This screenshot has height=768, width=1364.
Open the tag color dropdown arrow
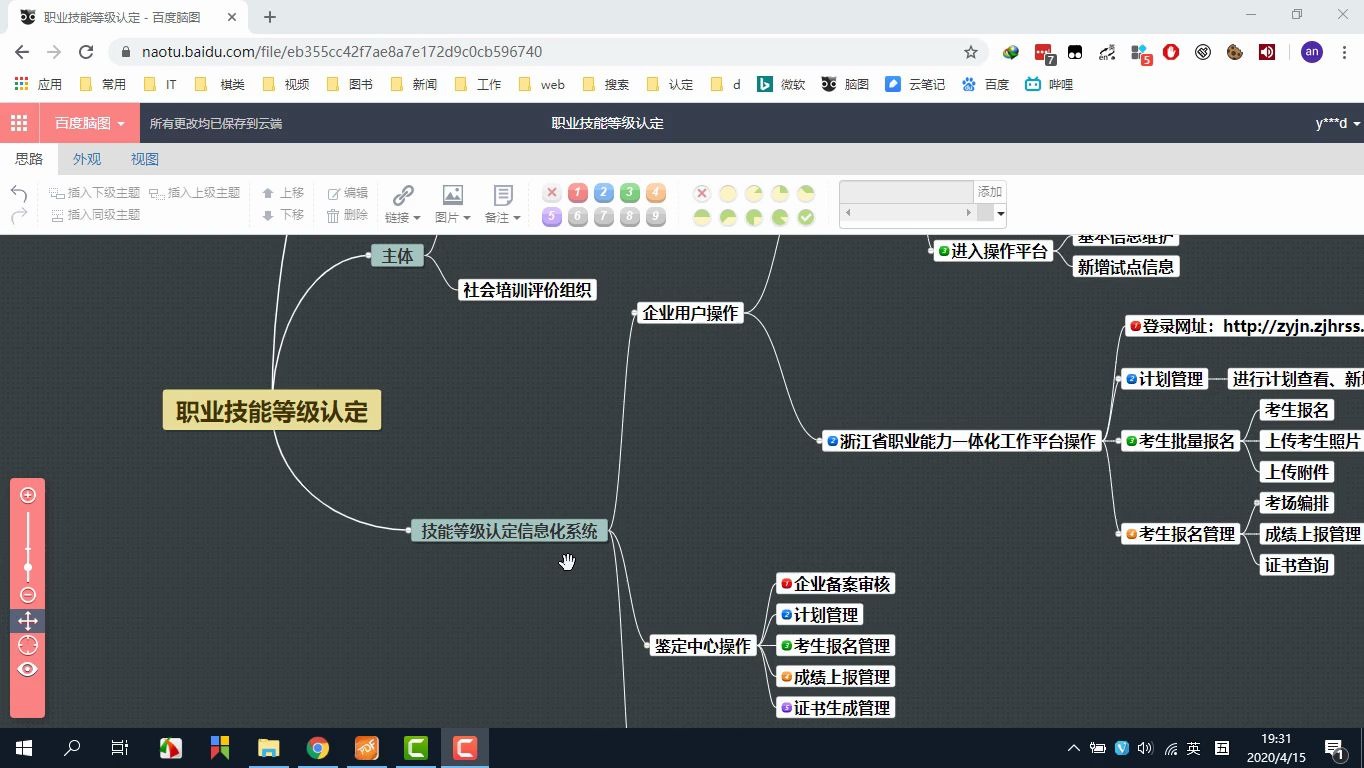[1000, 215]
